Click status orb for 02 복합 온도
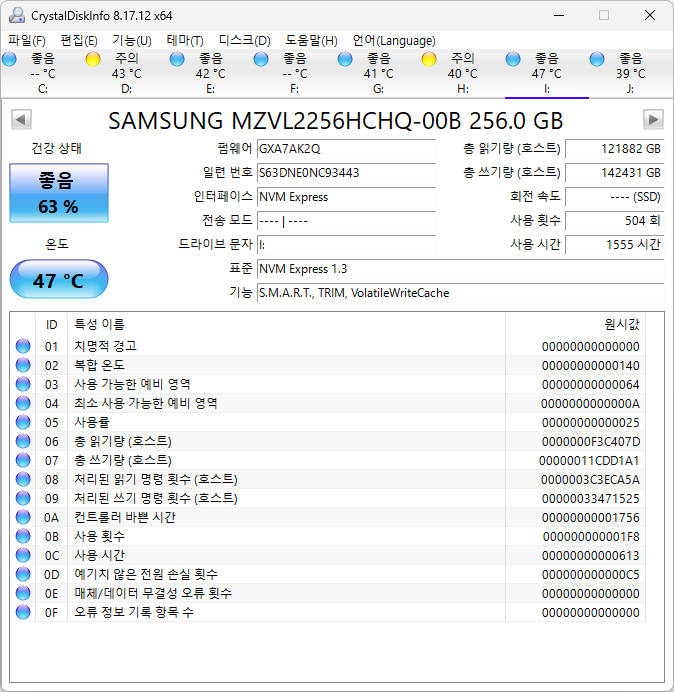The height and width of the screenshot is (692, 674). pyautogui.click(x=23, y=365)
